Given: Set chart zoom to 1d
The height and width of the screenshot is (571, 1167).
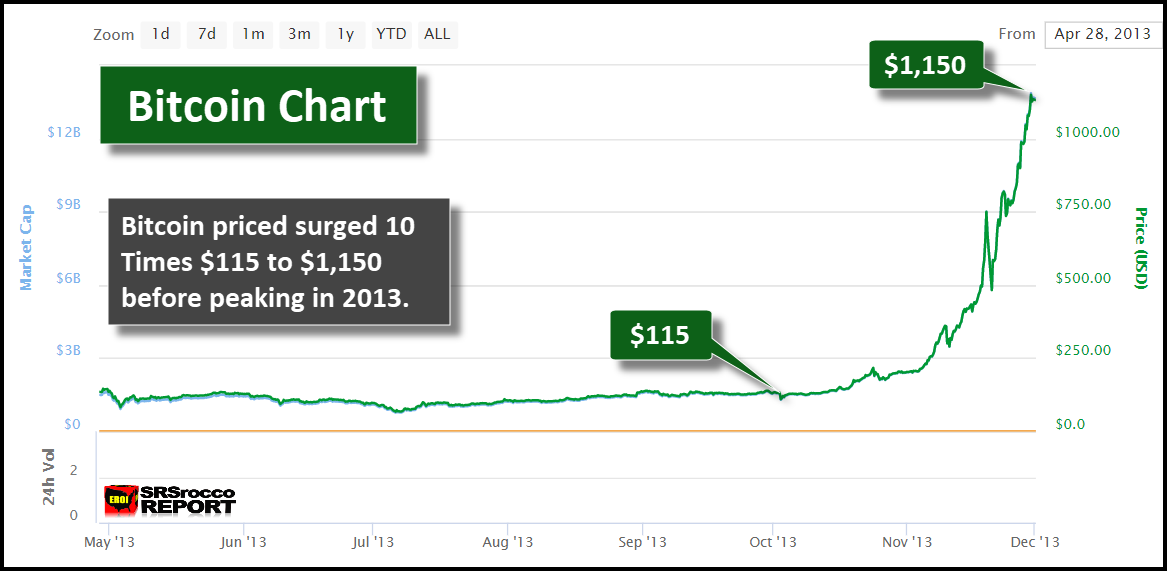Looking at the screenshot, I should point(160,34).
